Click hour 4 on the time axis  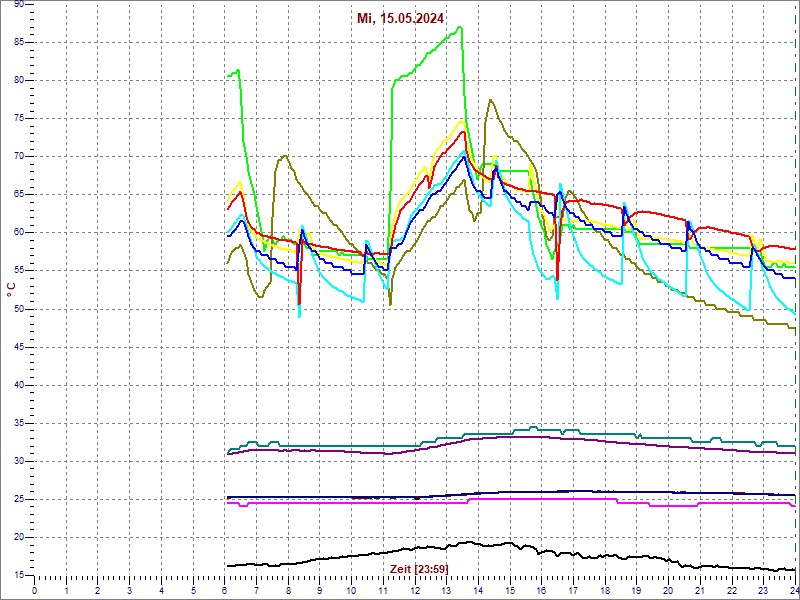coord(161,590)
